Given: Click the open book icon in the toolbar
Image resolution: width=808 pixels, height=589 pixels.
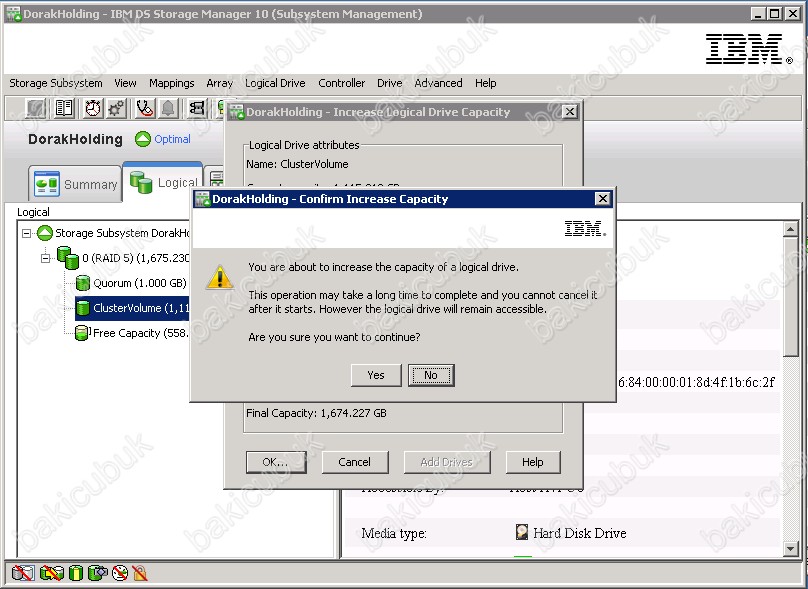Looking at the screenshot, I should [64, 108].
